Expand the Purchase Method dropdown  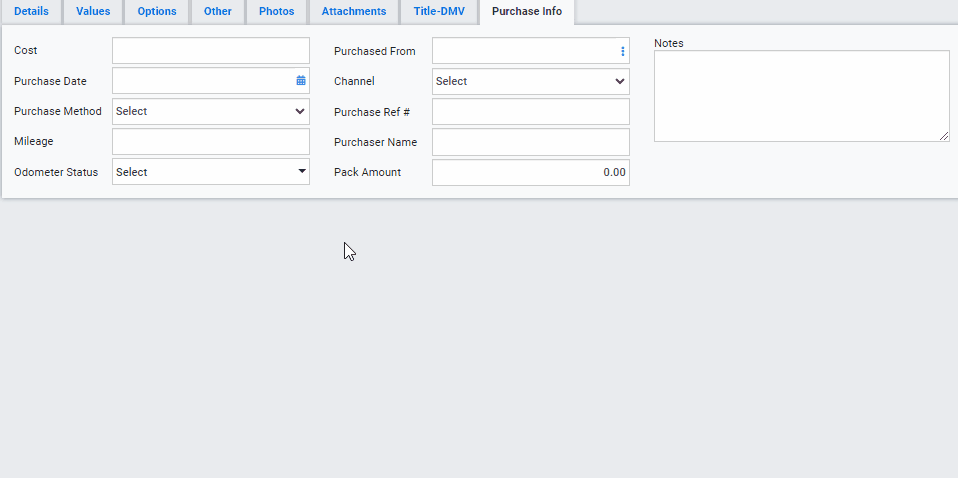(211, 112)
